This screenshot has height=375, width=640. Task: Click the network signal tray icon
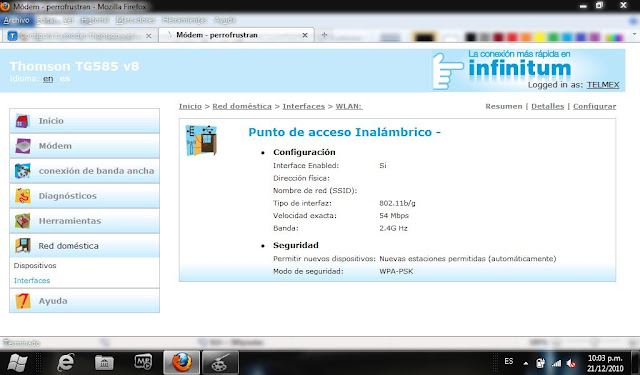coord(556,363)
